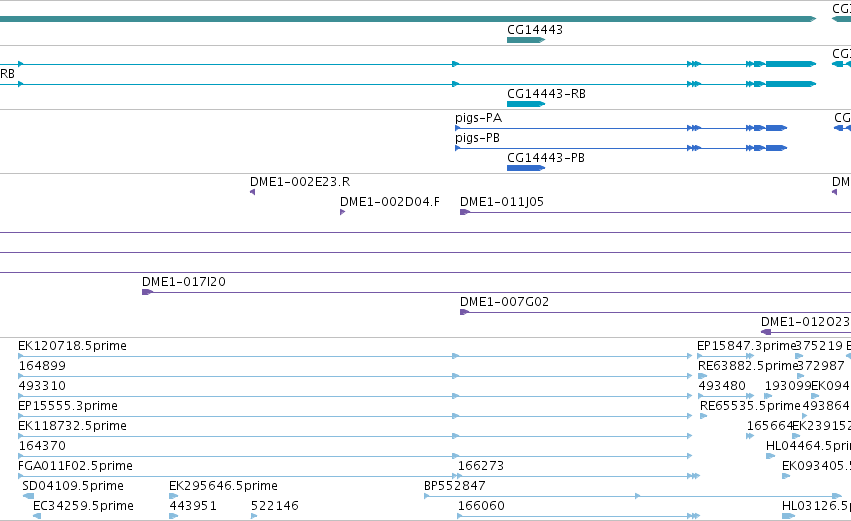The image size is (851, 521).
Task: Click the 522146 arrow feature
Action: click(254, 516)
